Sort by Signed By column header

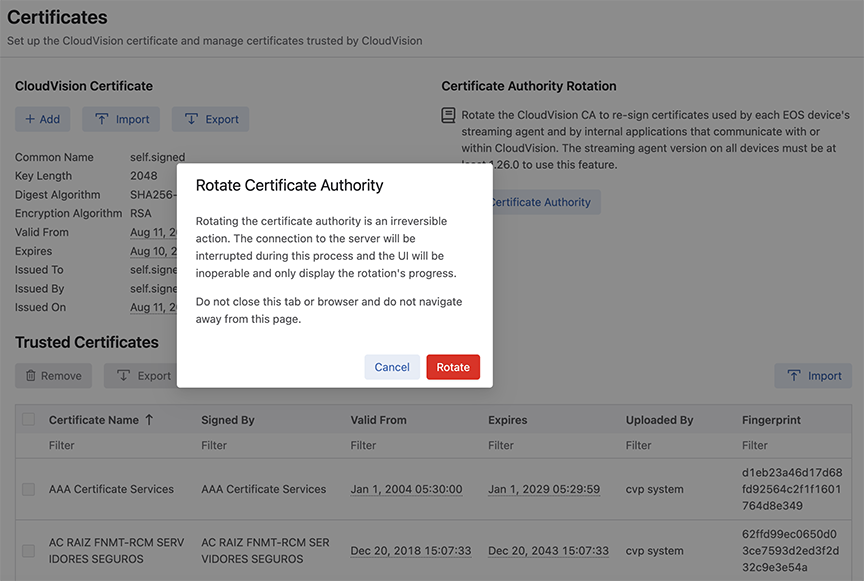click(228, 420)
